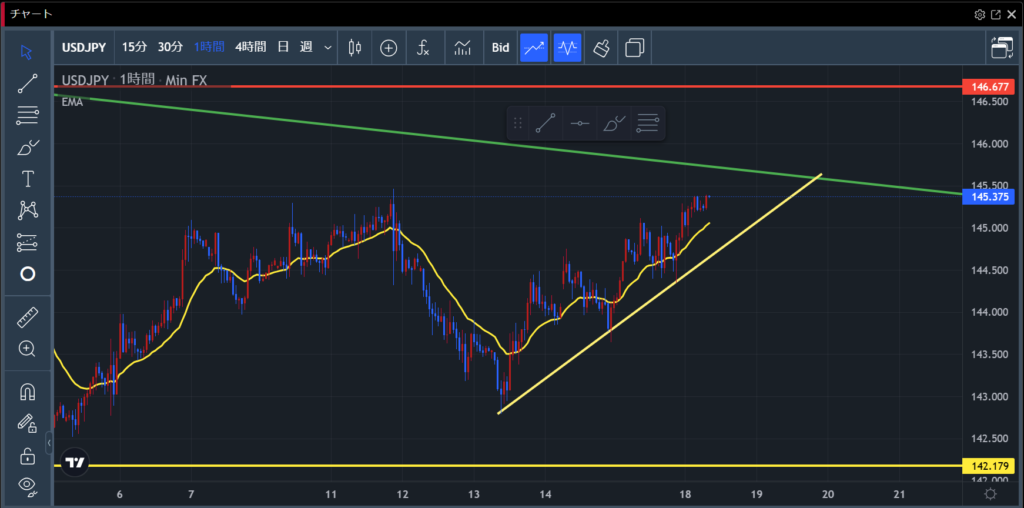
Task: Open the horizontal lines tool group
Action: pyautogui.click(x=27, y=115)
